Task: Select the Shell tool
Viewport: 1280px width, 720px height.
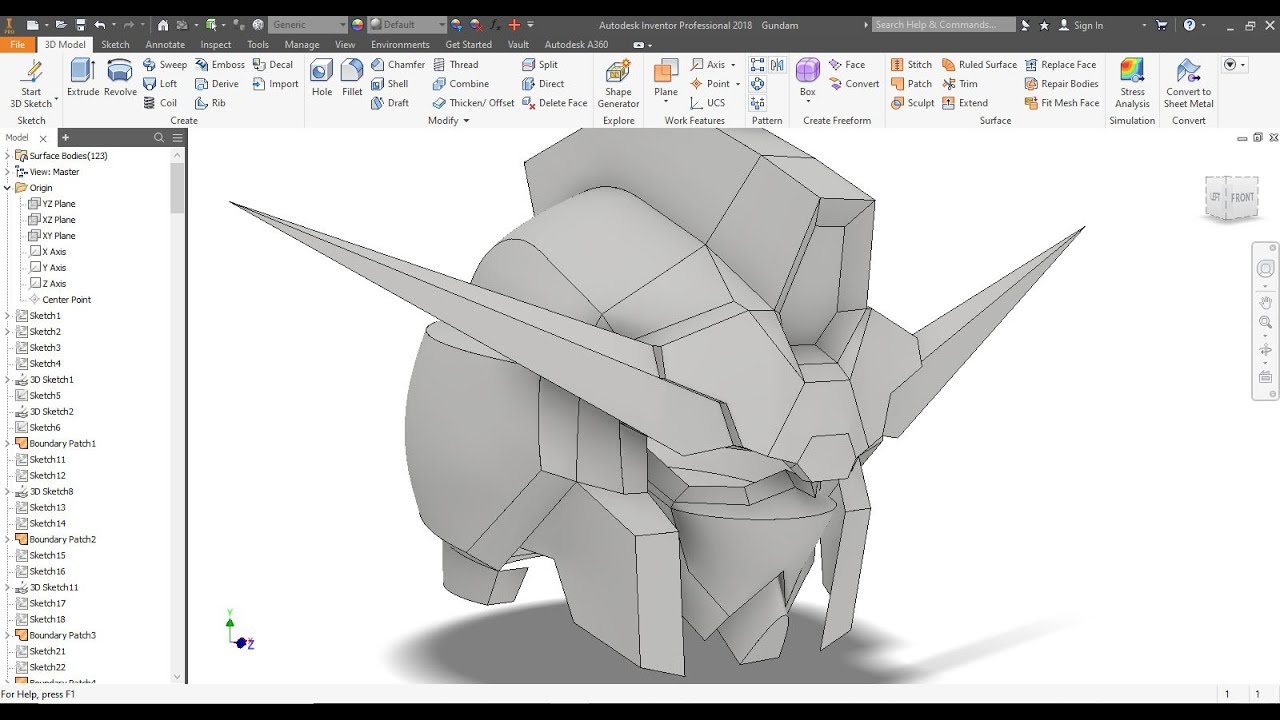Action: [390, 84]
